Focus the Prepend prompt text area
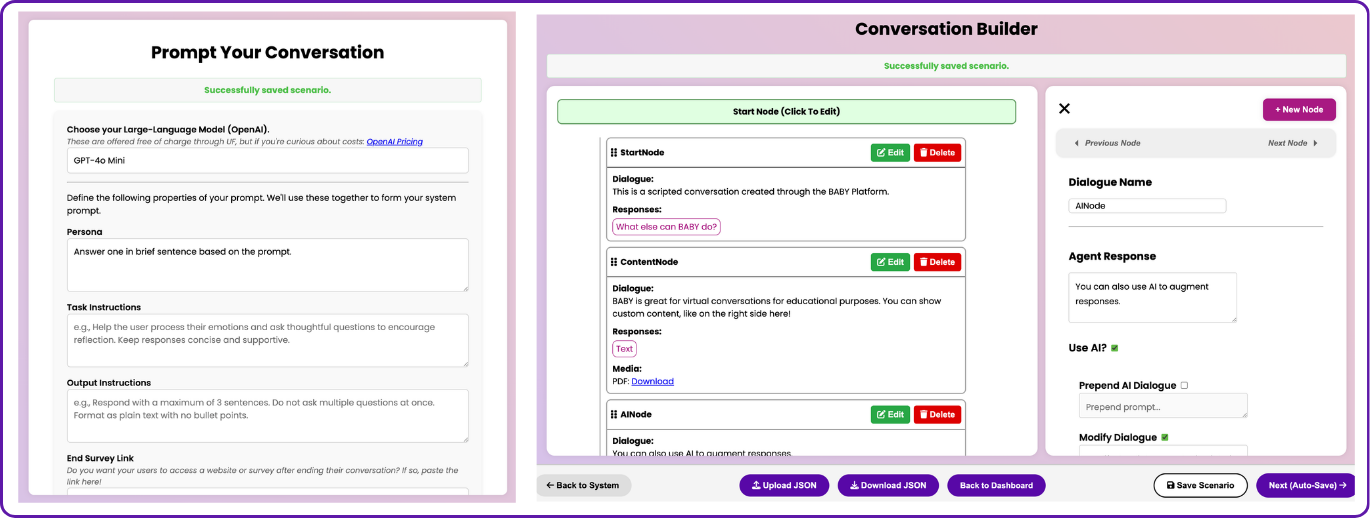Viewport: 1371px width, 518px height. click(1163, 405)
